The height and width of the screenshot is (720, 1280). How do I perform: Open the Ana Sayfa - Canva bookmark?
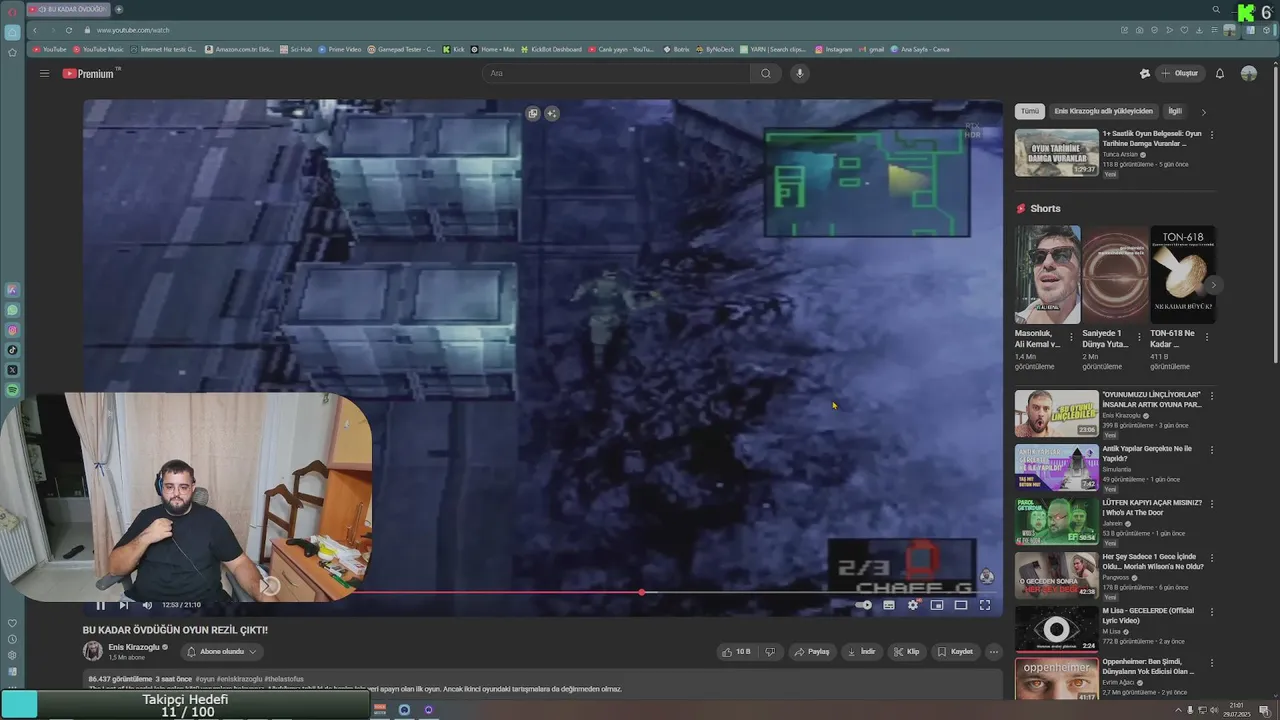click(920, 49)
